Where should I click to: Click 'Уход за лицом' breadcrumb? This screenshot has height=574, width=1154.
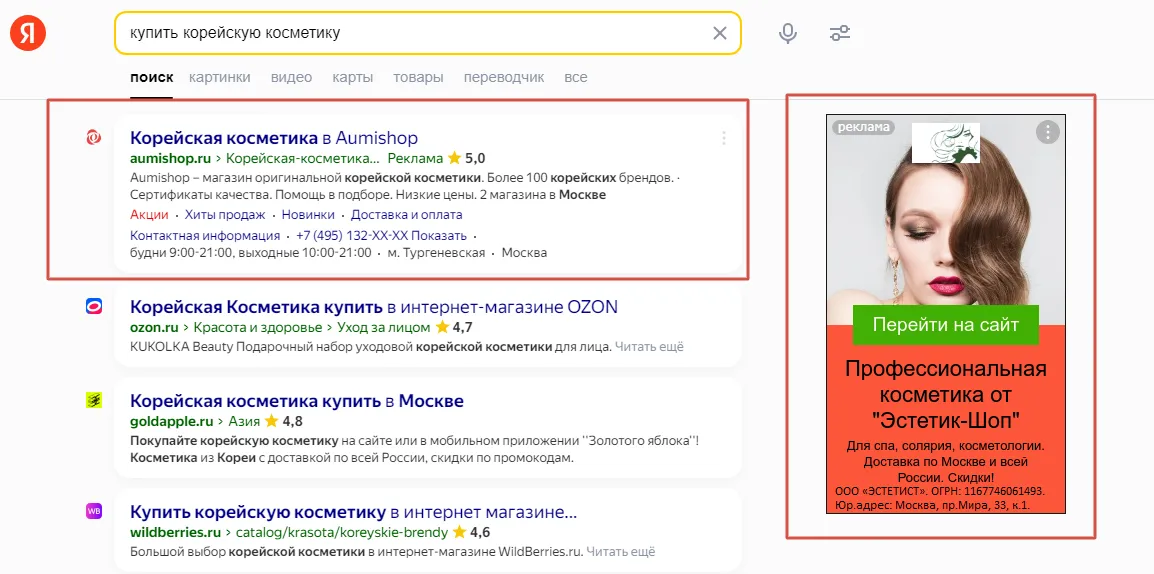383,327
